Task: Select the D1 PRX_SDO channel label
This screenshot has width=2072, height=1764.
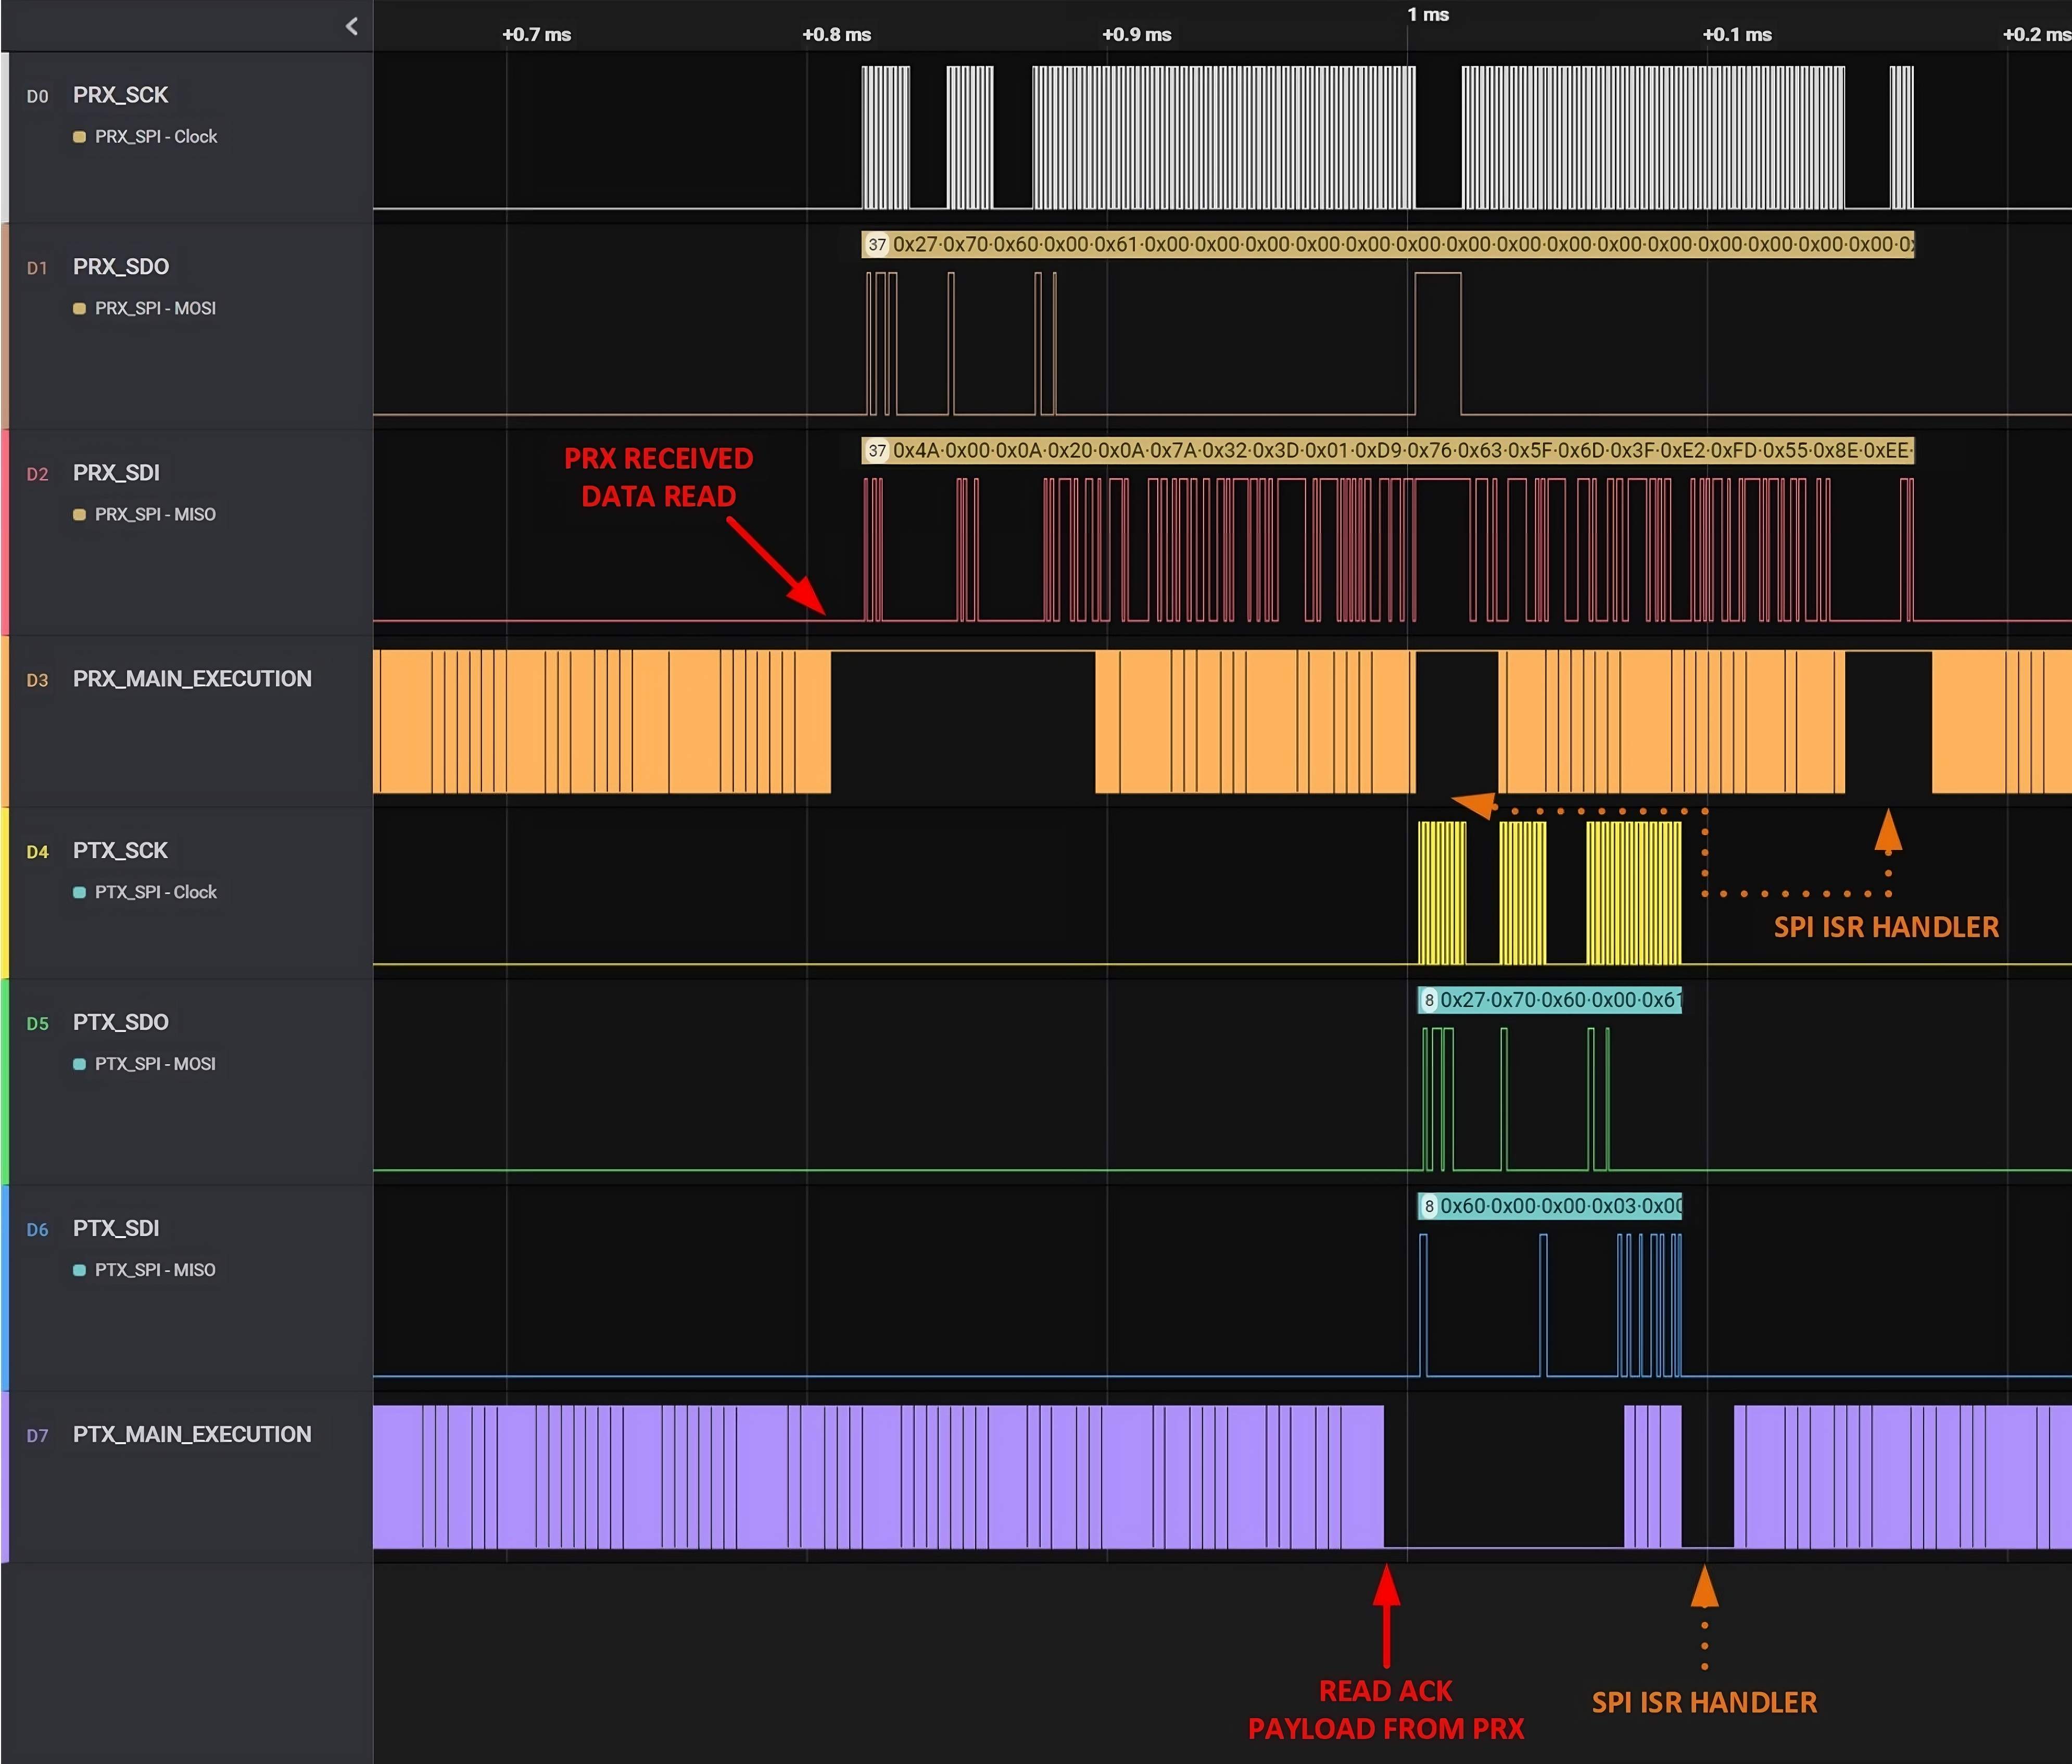Action: click(x=121, y=267)
